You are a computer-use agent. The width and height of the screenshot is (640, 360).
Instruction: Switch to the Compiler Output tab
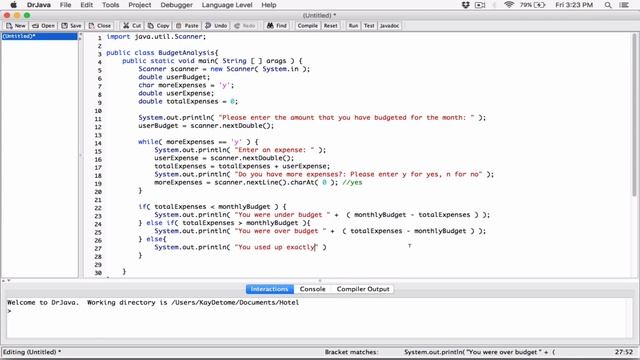(363, 289)
